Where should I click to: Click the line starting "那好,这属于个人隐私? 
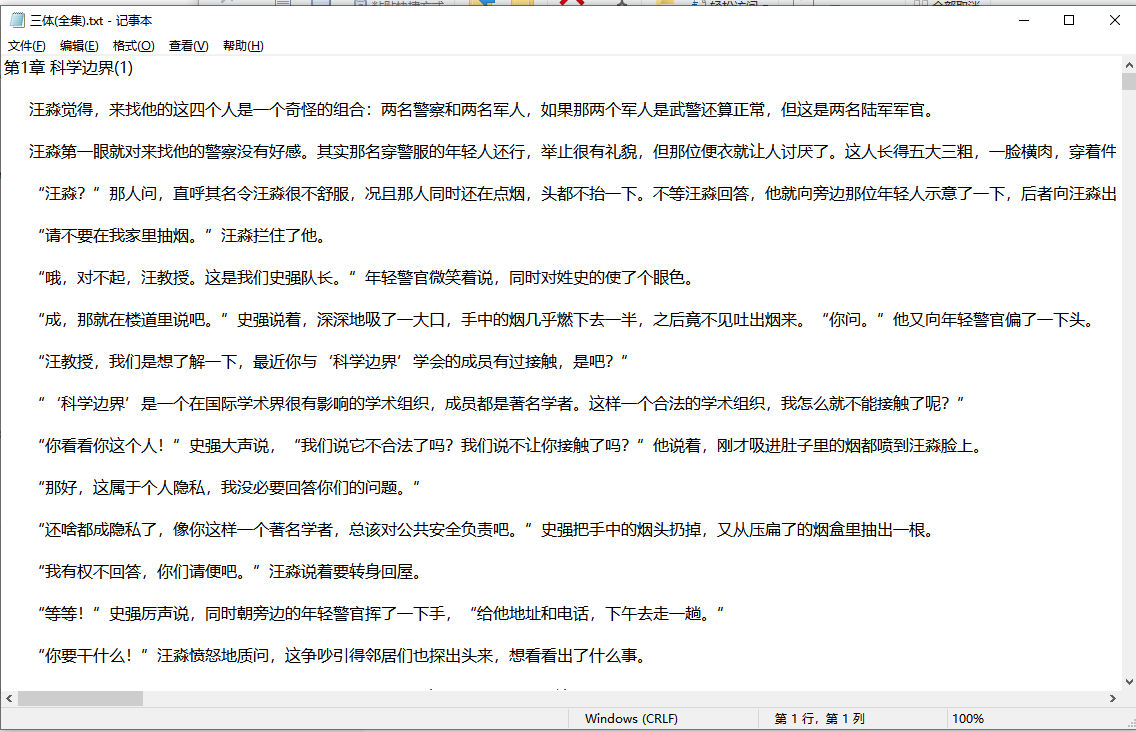click(229, 488)
